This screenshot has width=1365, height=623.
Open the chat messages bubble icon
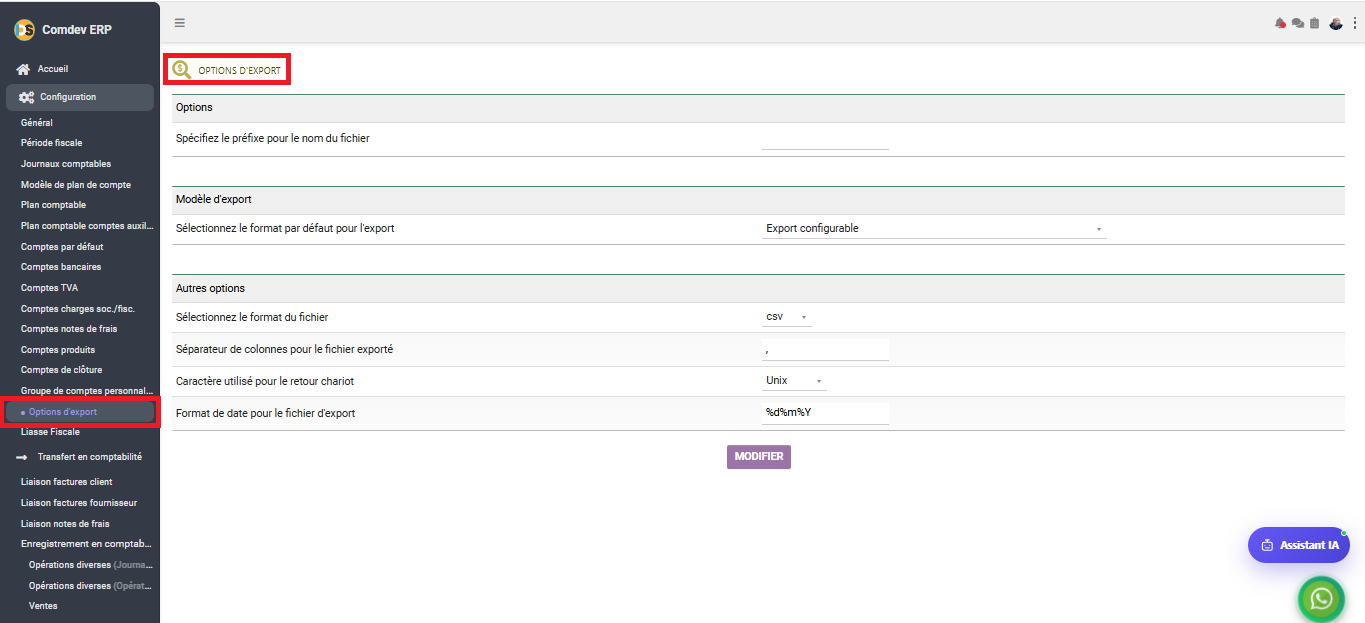(x=1297, y=23)
